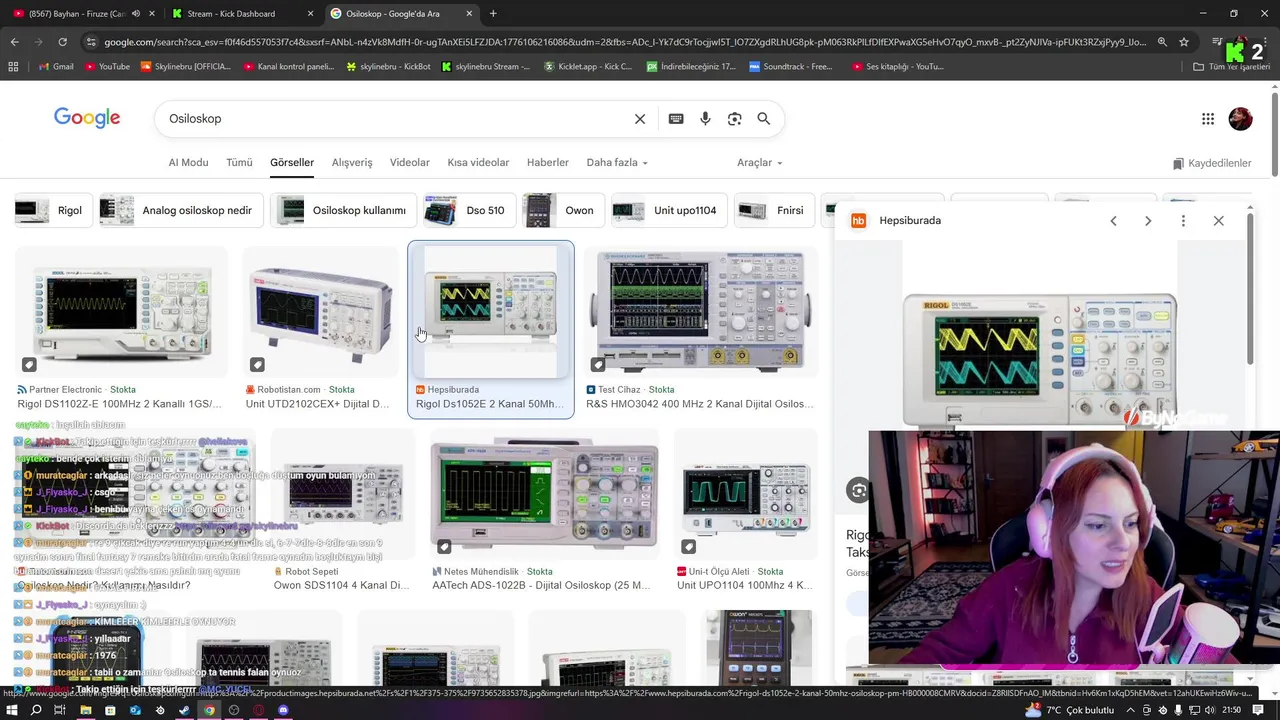
Task: Expand the Daha fazla dropdown
Action: pos(617,162)
